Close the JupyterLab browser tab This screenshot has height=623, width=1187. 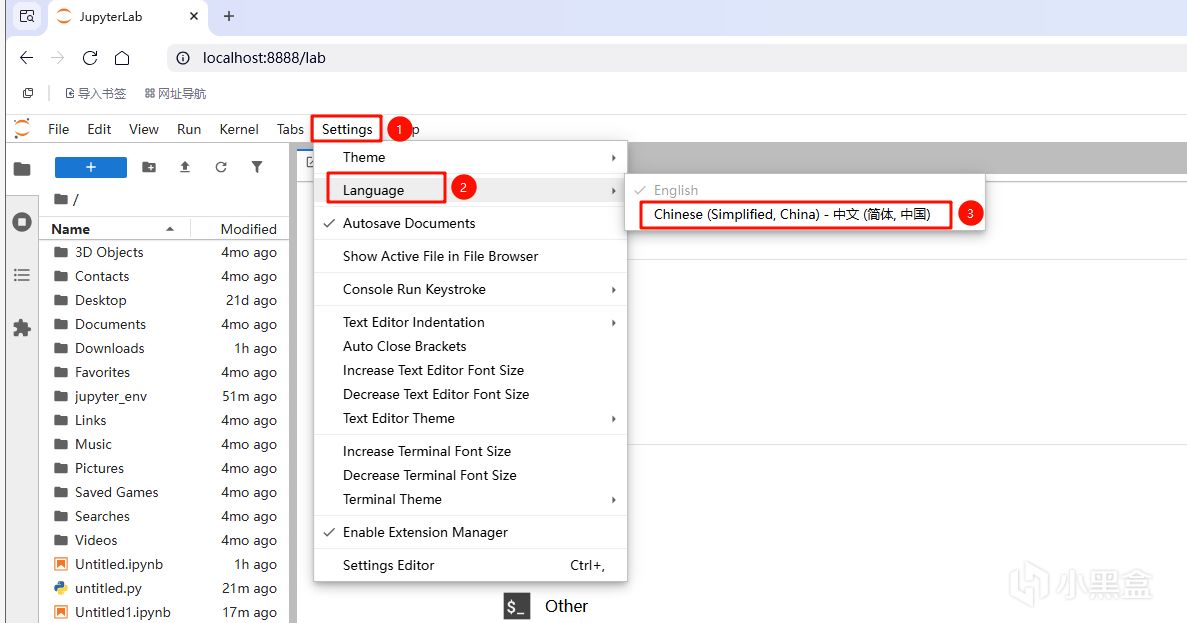click(194, 16)
